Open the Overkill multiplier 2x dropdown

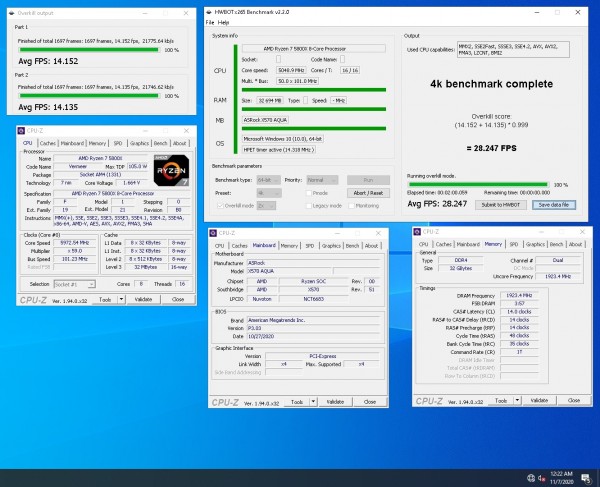(266, 206)
